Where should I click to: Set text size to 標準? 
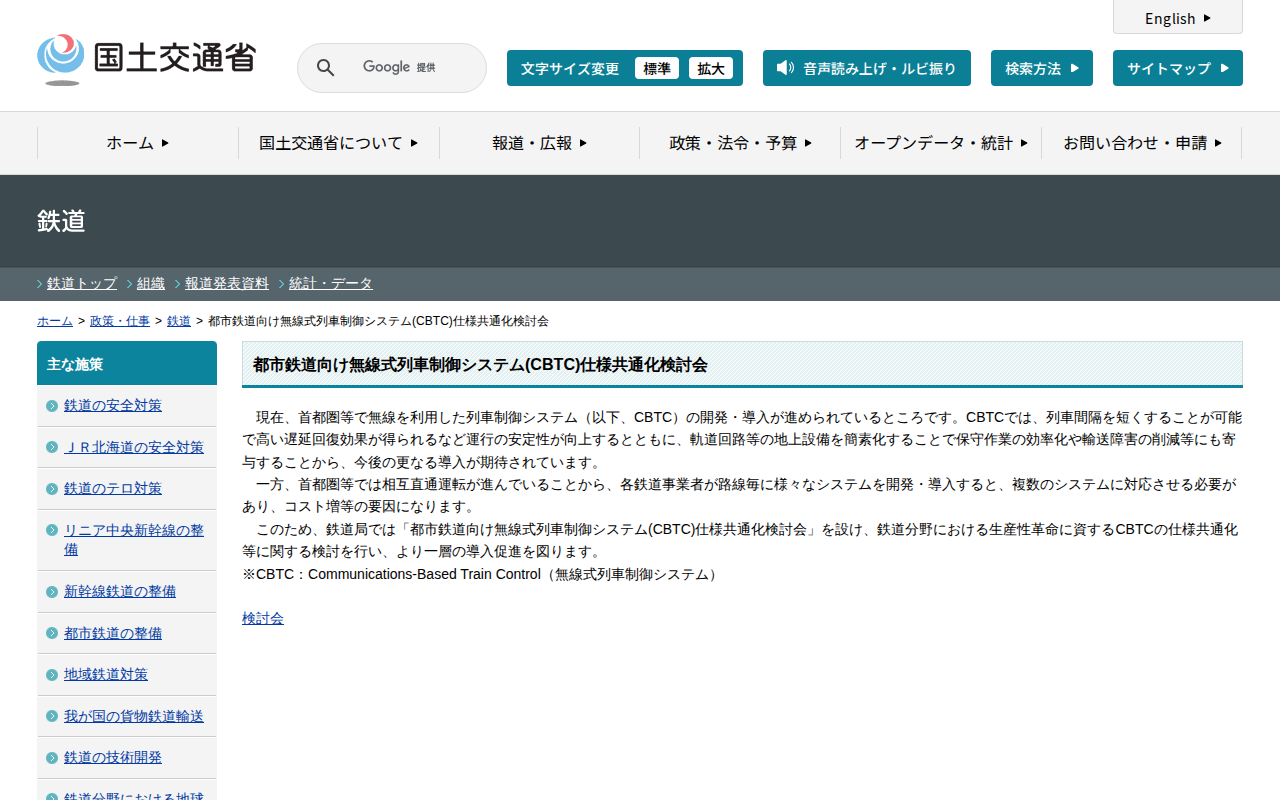[657, 68]
